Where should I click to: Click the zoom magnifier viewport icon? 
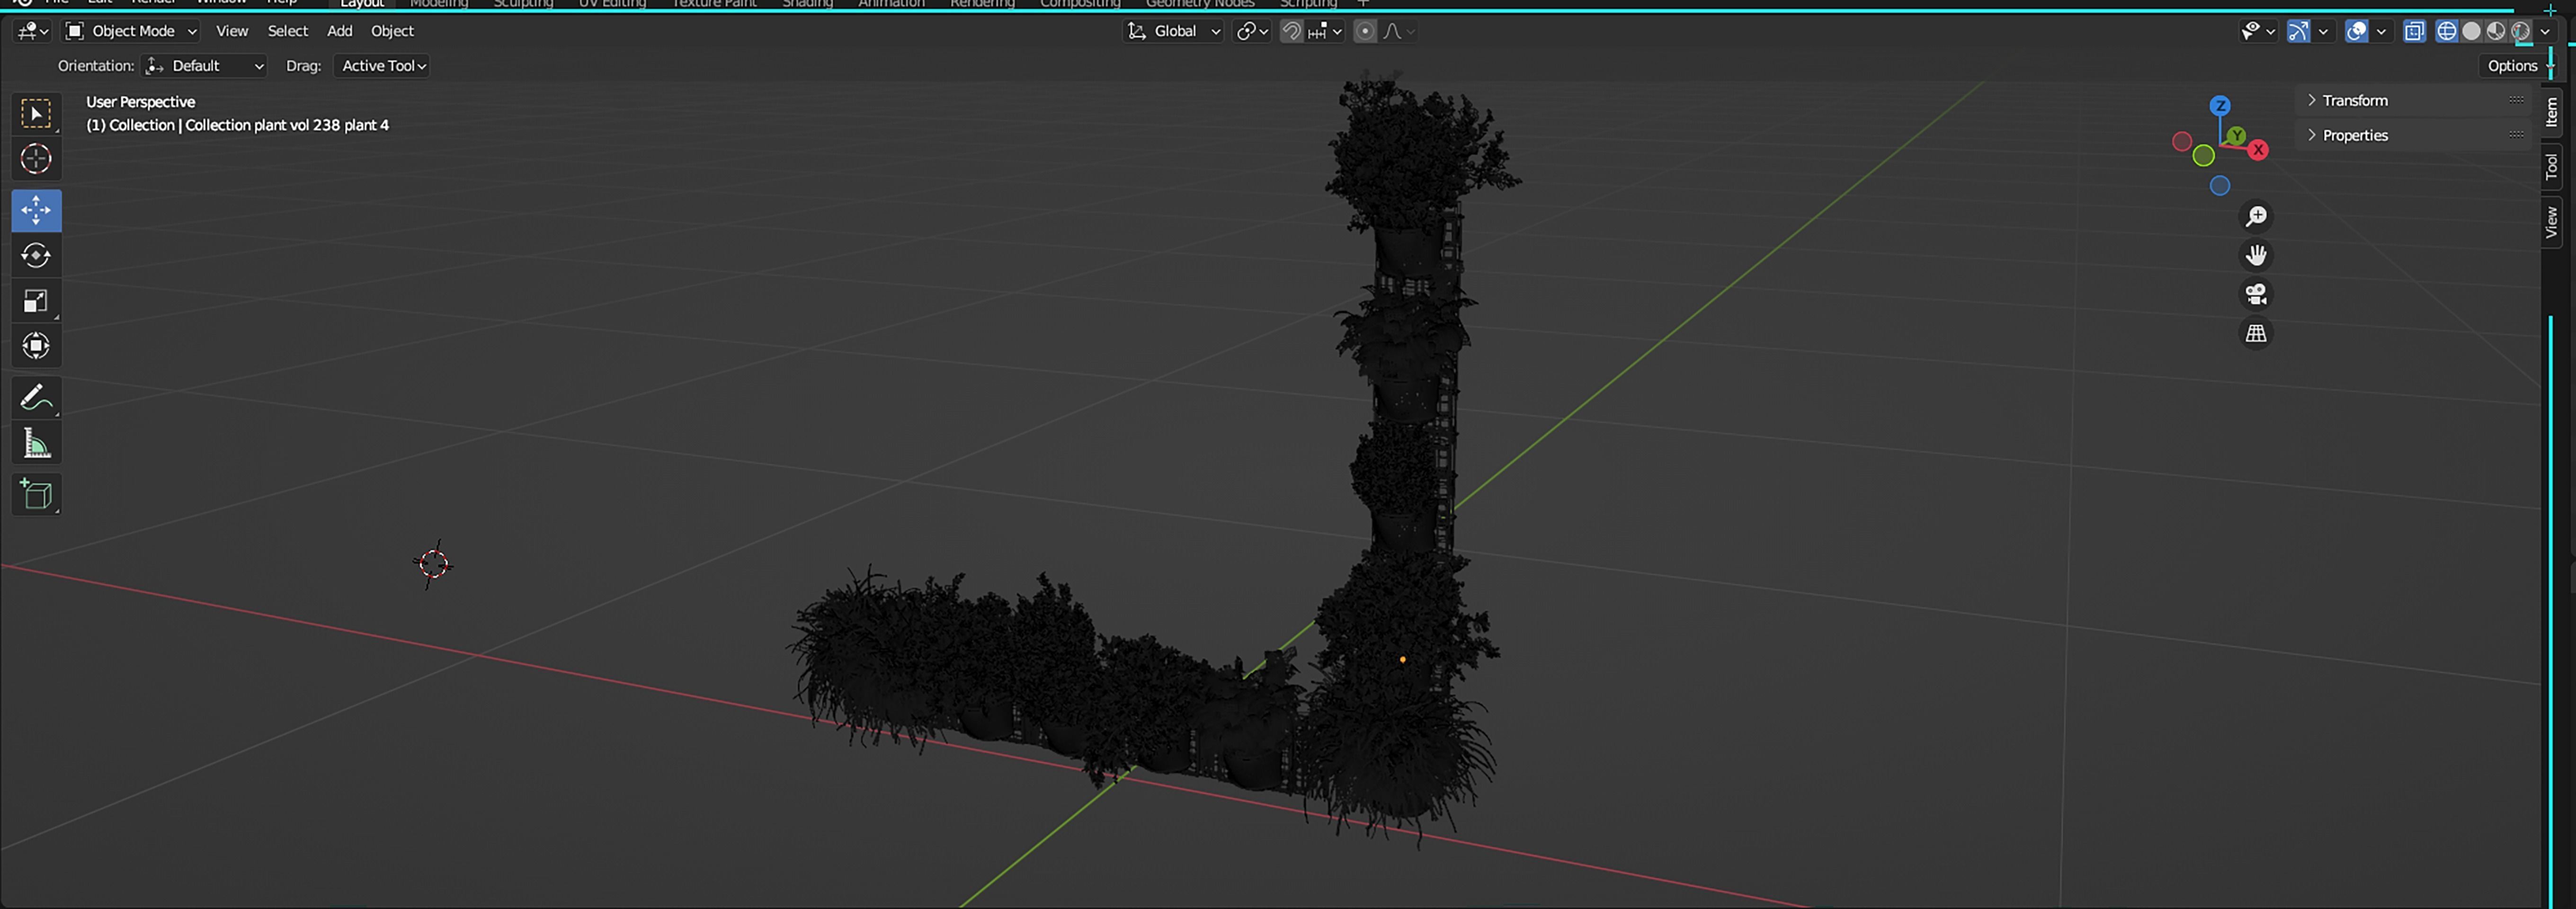click(x=2256, y=216)
